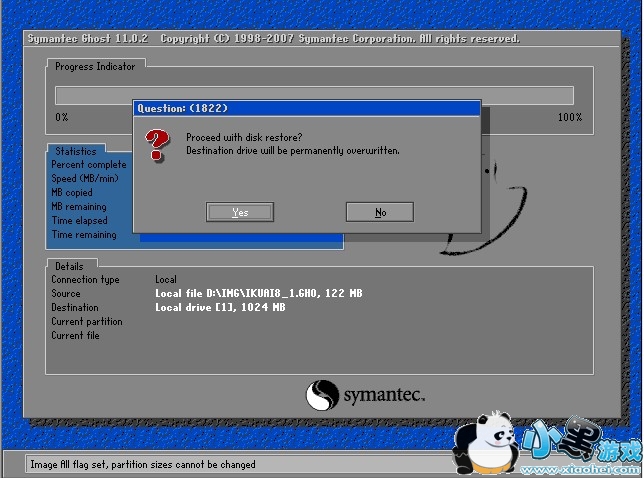Click the Yes button to proceed
This screenshot has width=644, height=478.
click(240, 212)
